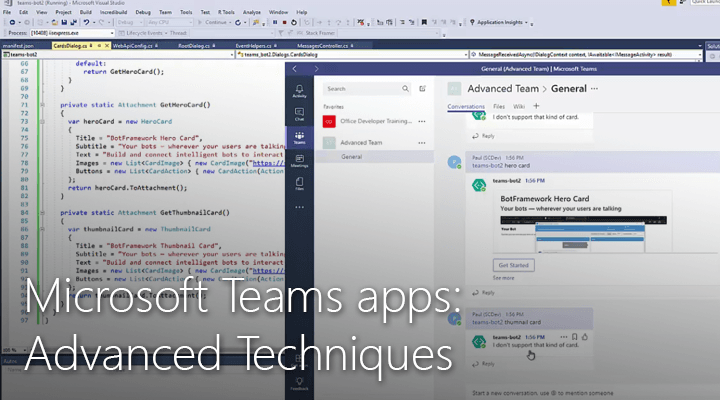Open the Debug configuration dropdown

(x=129, y=22)
